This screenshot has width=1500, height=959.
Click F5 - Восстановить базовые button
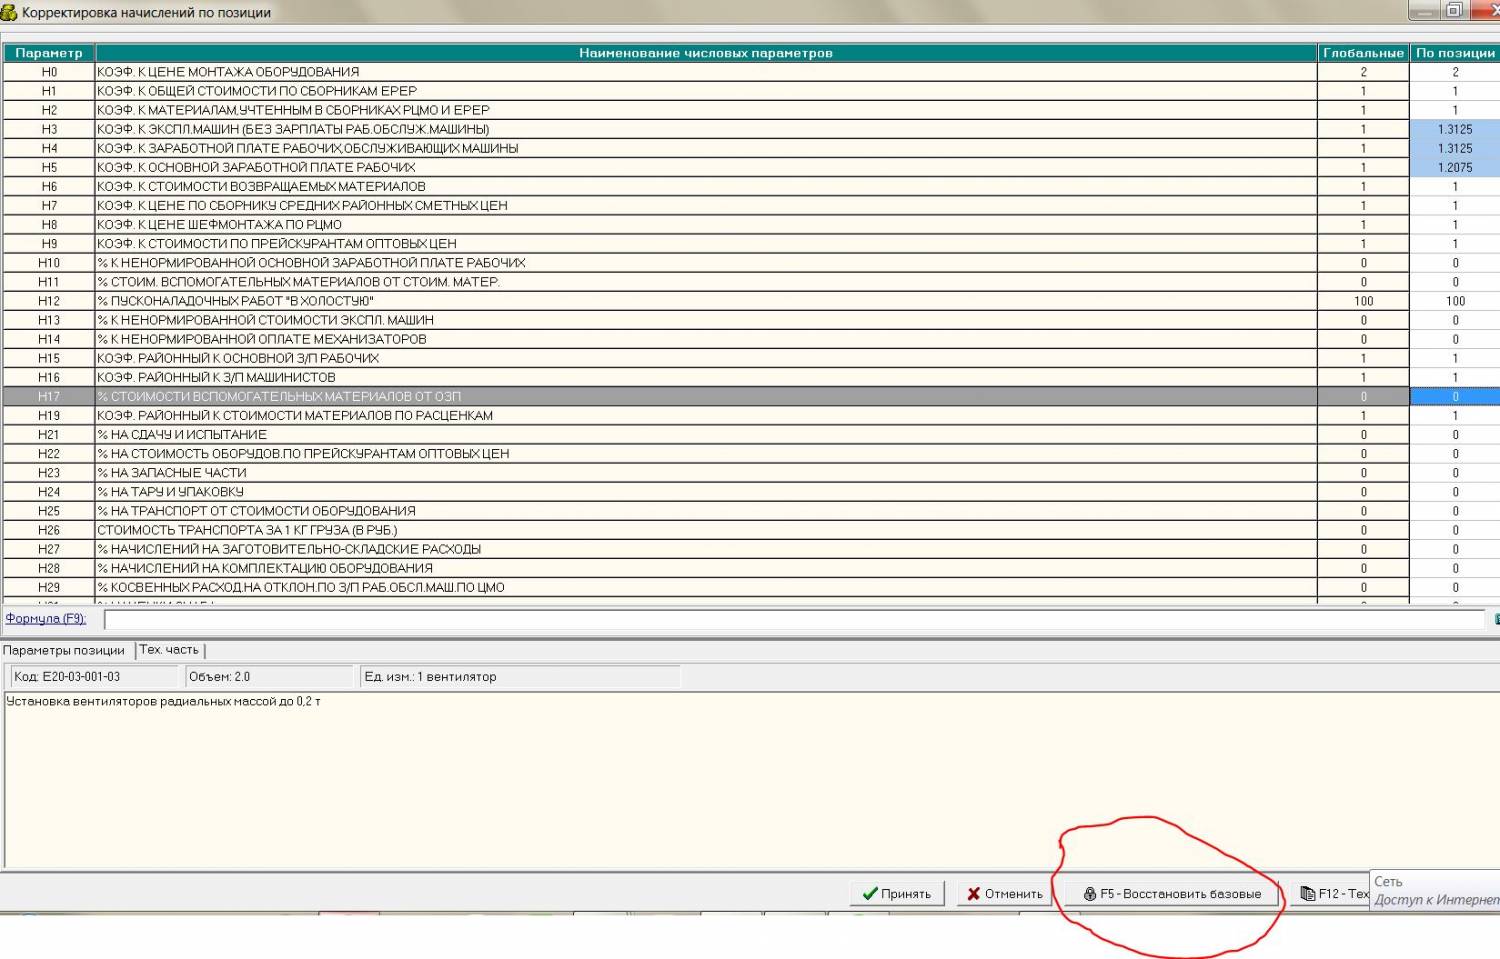click(x=1172, y=894)
